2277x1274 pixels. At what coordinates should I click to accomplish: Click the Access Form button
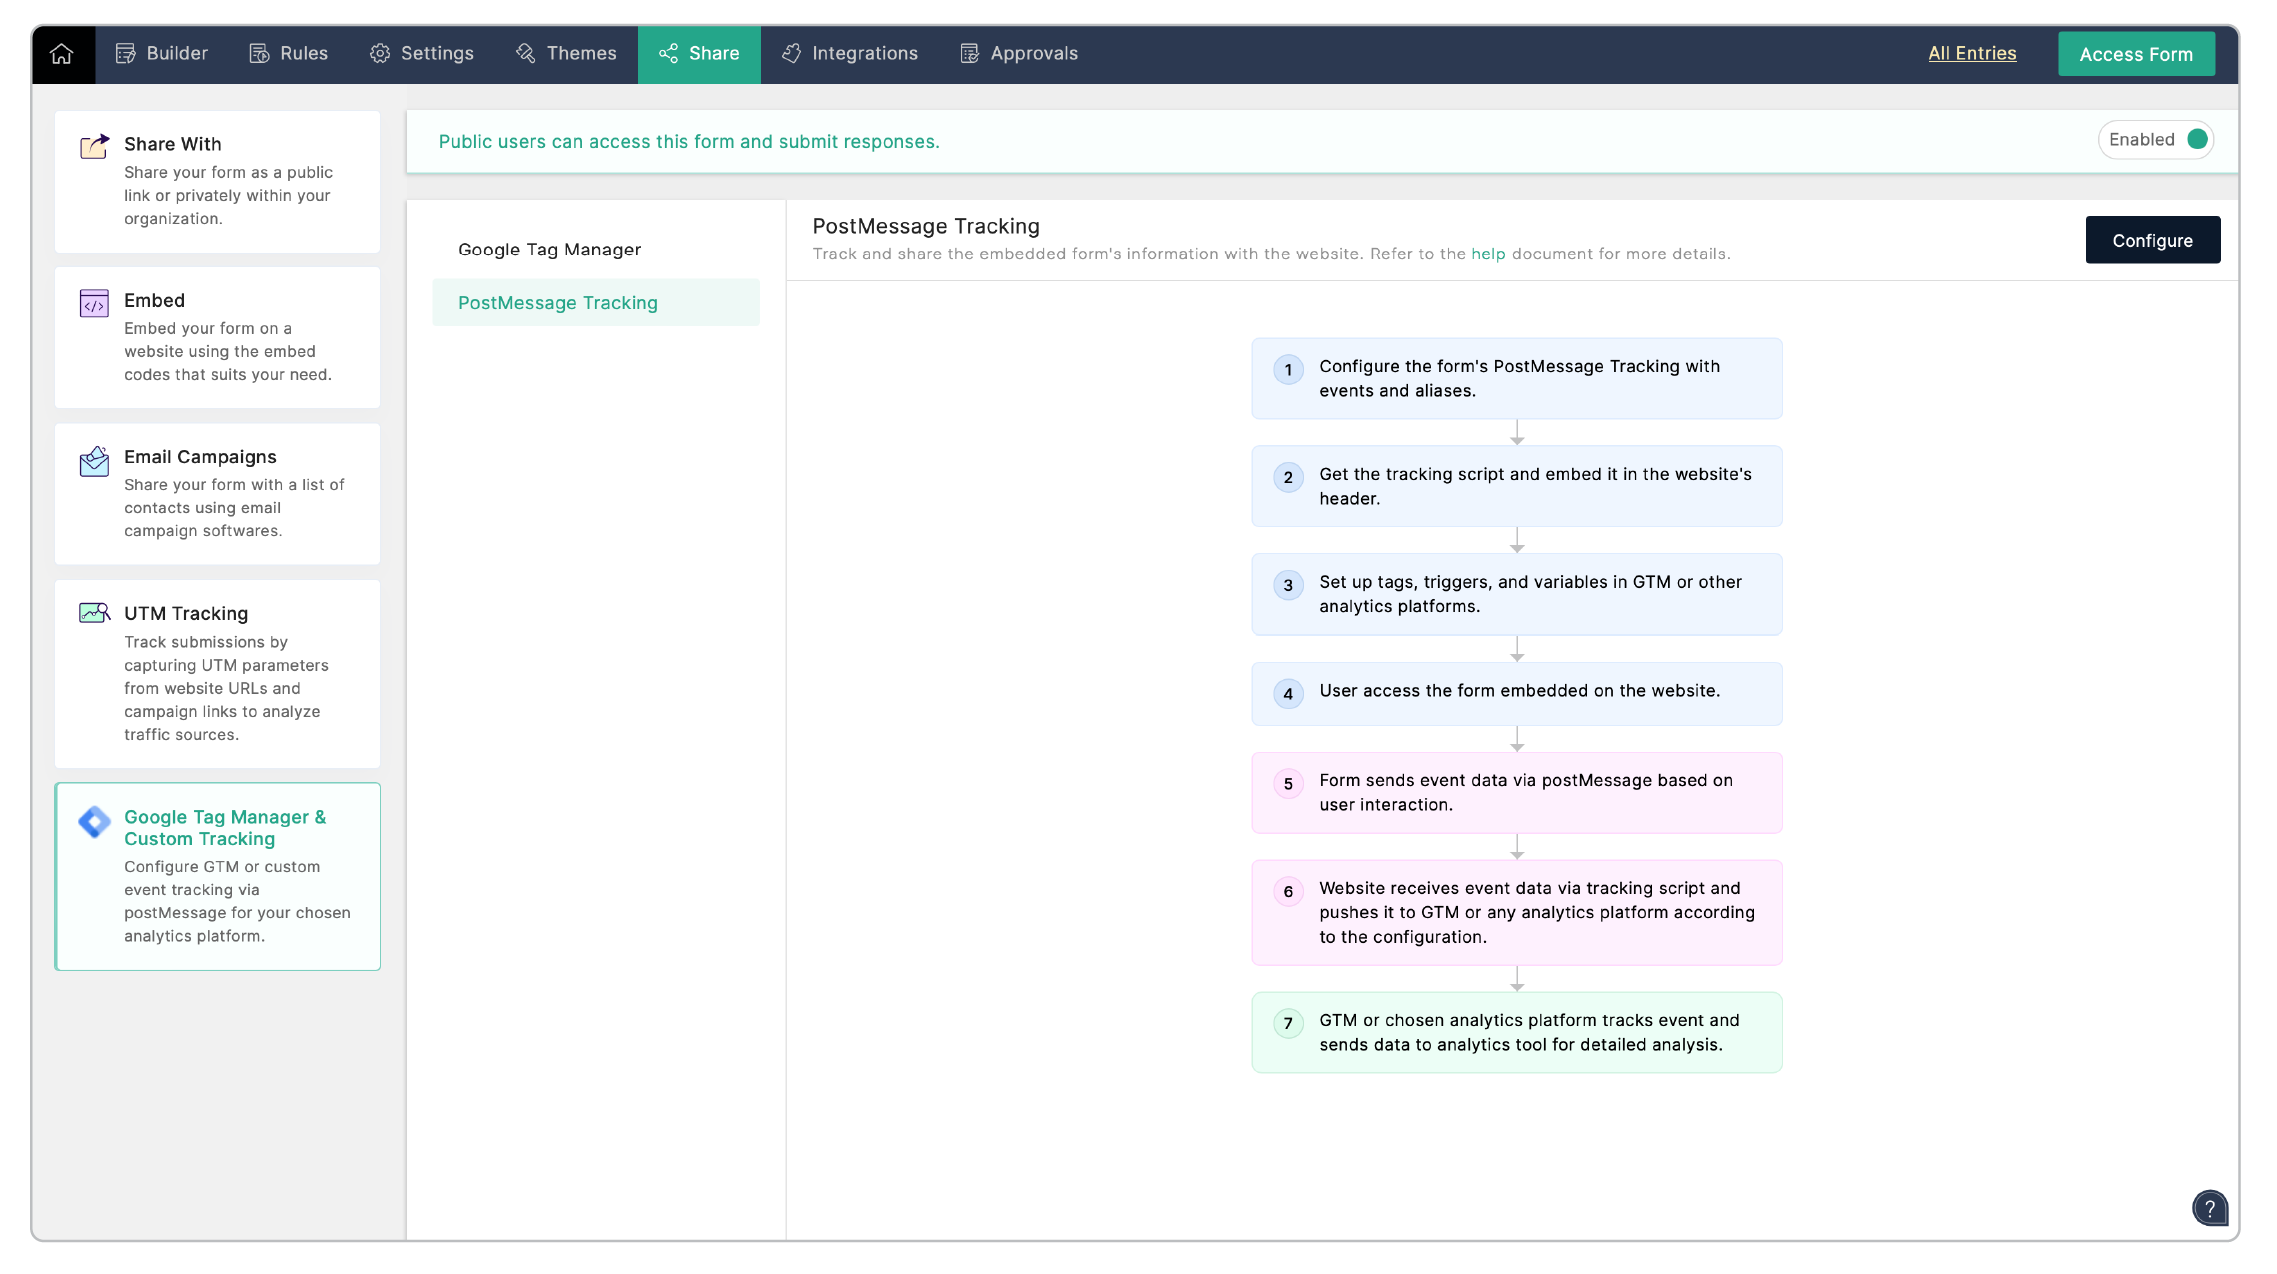click(2136, 53)
